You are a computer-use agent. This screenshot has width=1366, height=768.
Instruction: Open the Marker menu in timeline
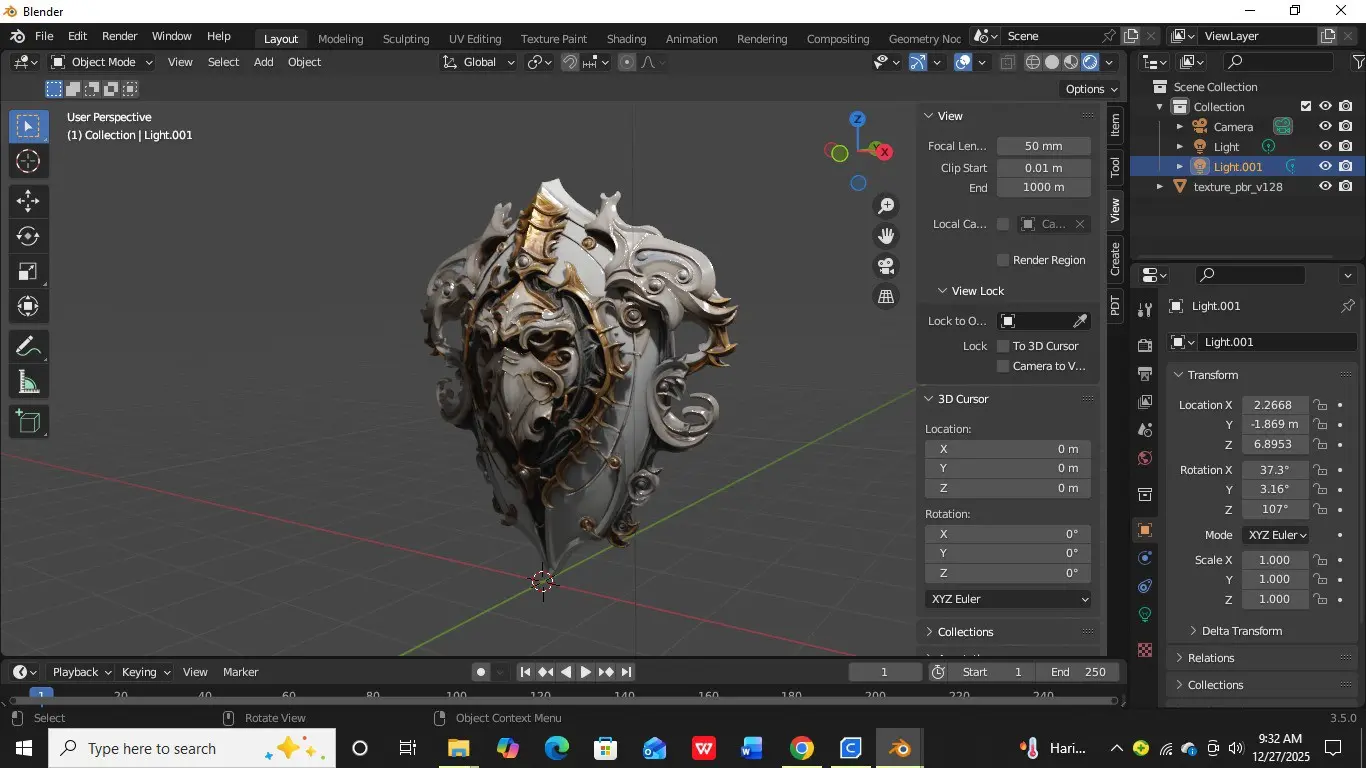click(240, 672)
